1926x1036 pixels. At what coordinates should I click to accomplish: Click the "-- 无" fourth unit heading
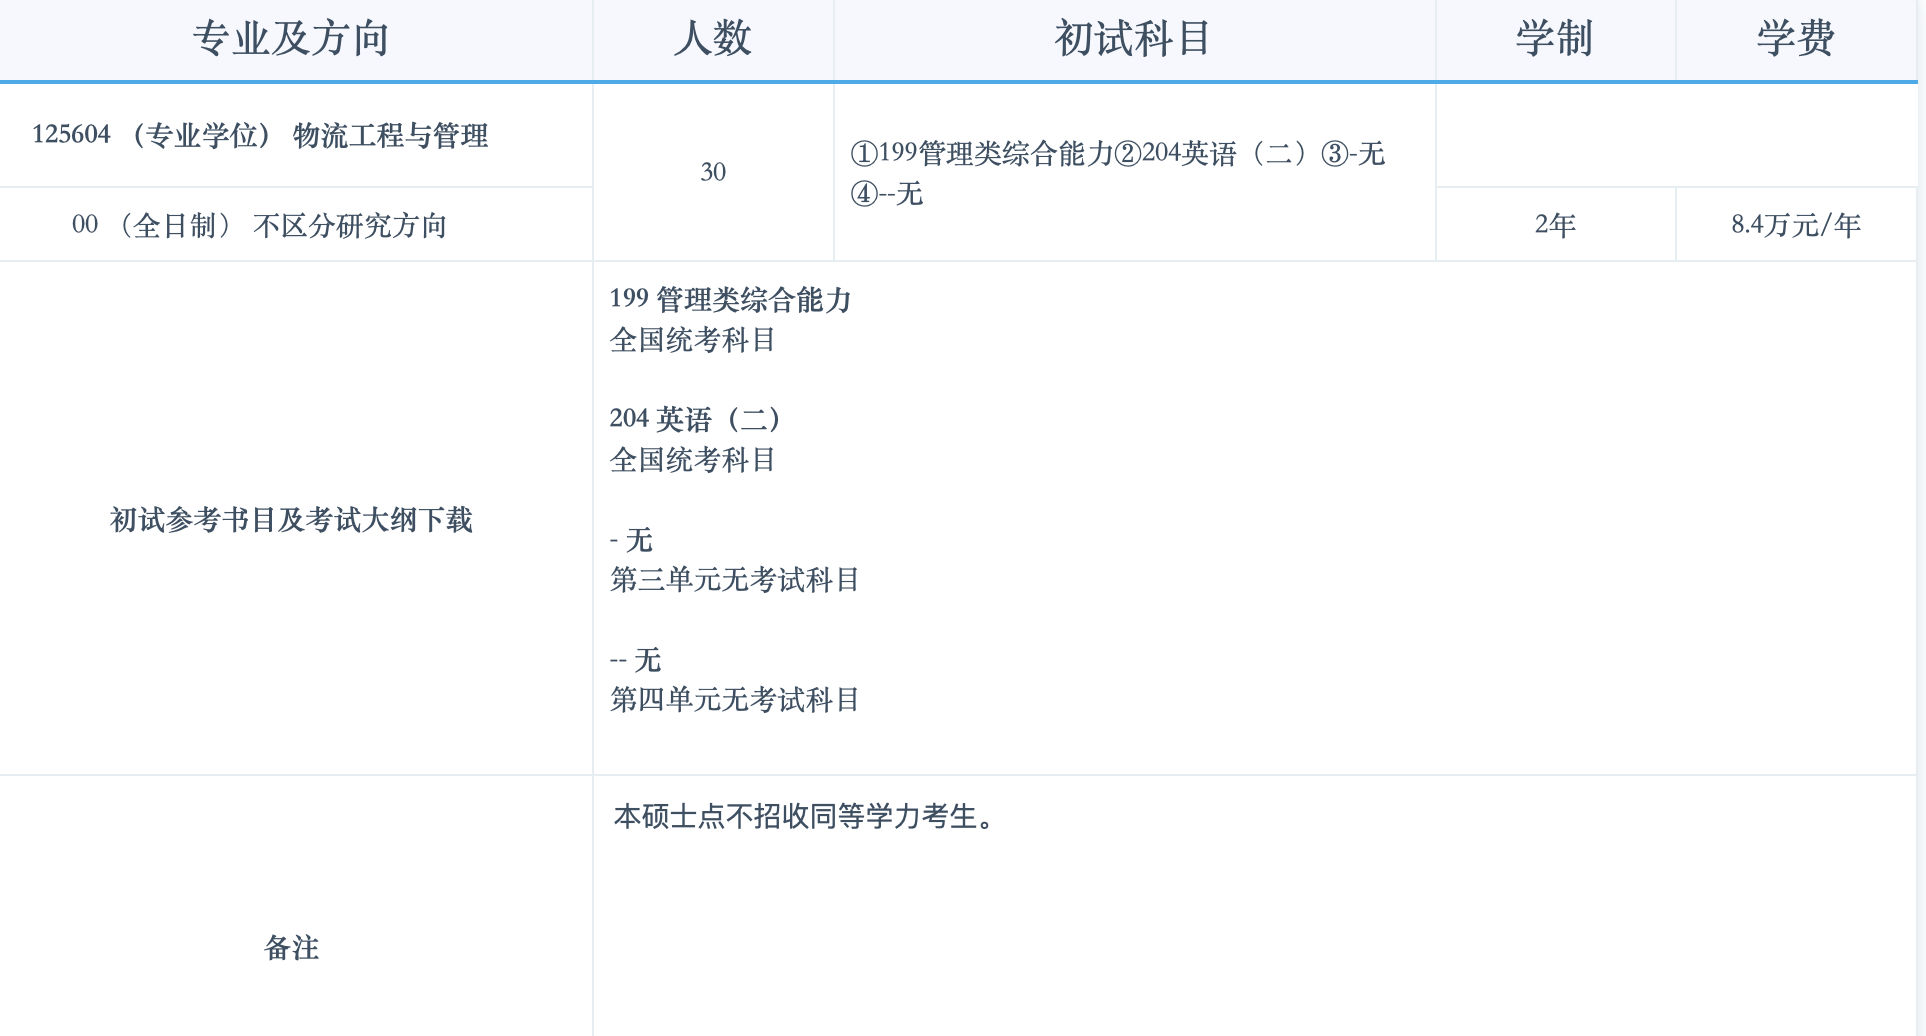pyautogui.click(x=636, y=660)
